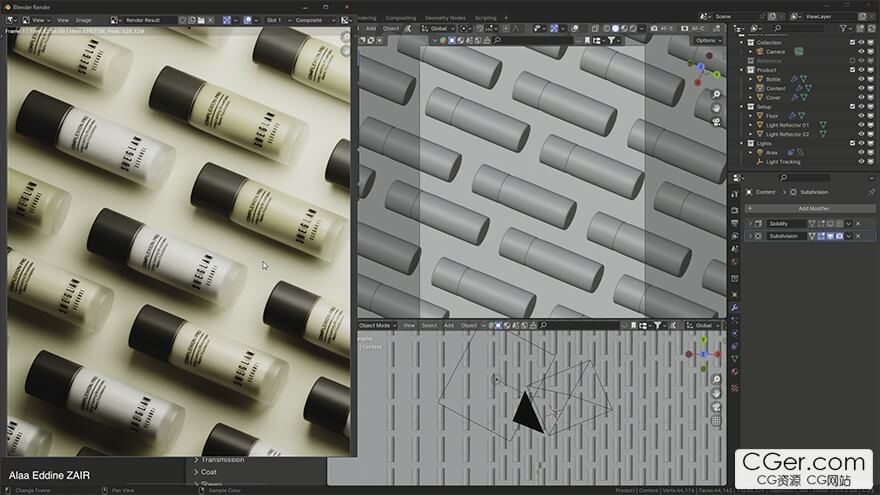Toggle Subdivision modifier edit mode display
The height and width of the screenshot is (495, 880).
pyautogui.click(x=821, y=236)
